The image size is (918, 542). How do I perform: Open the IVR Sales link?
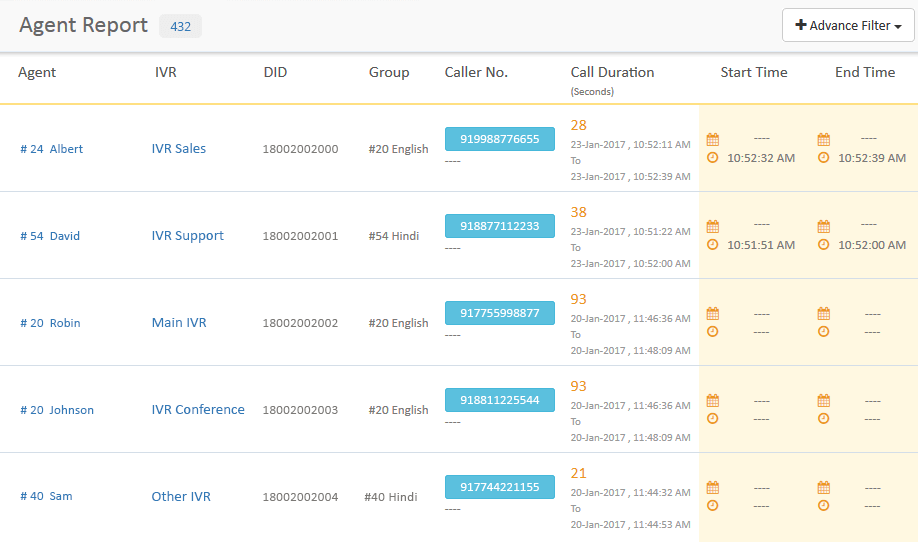[179, 149]
